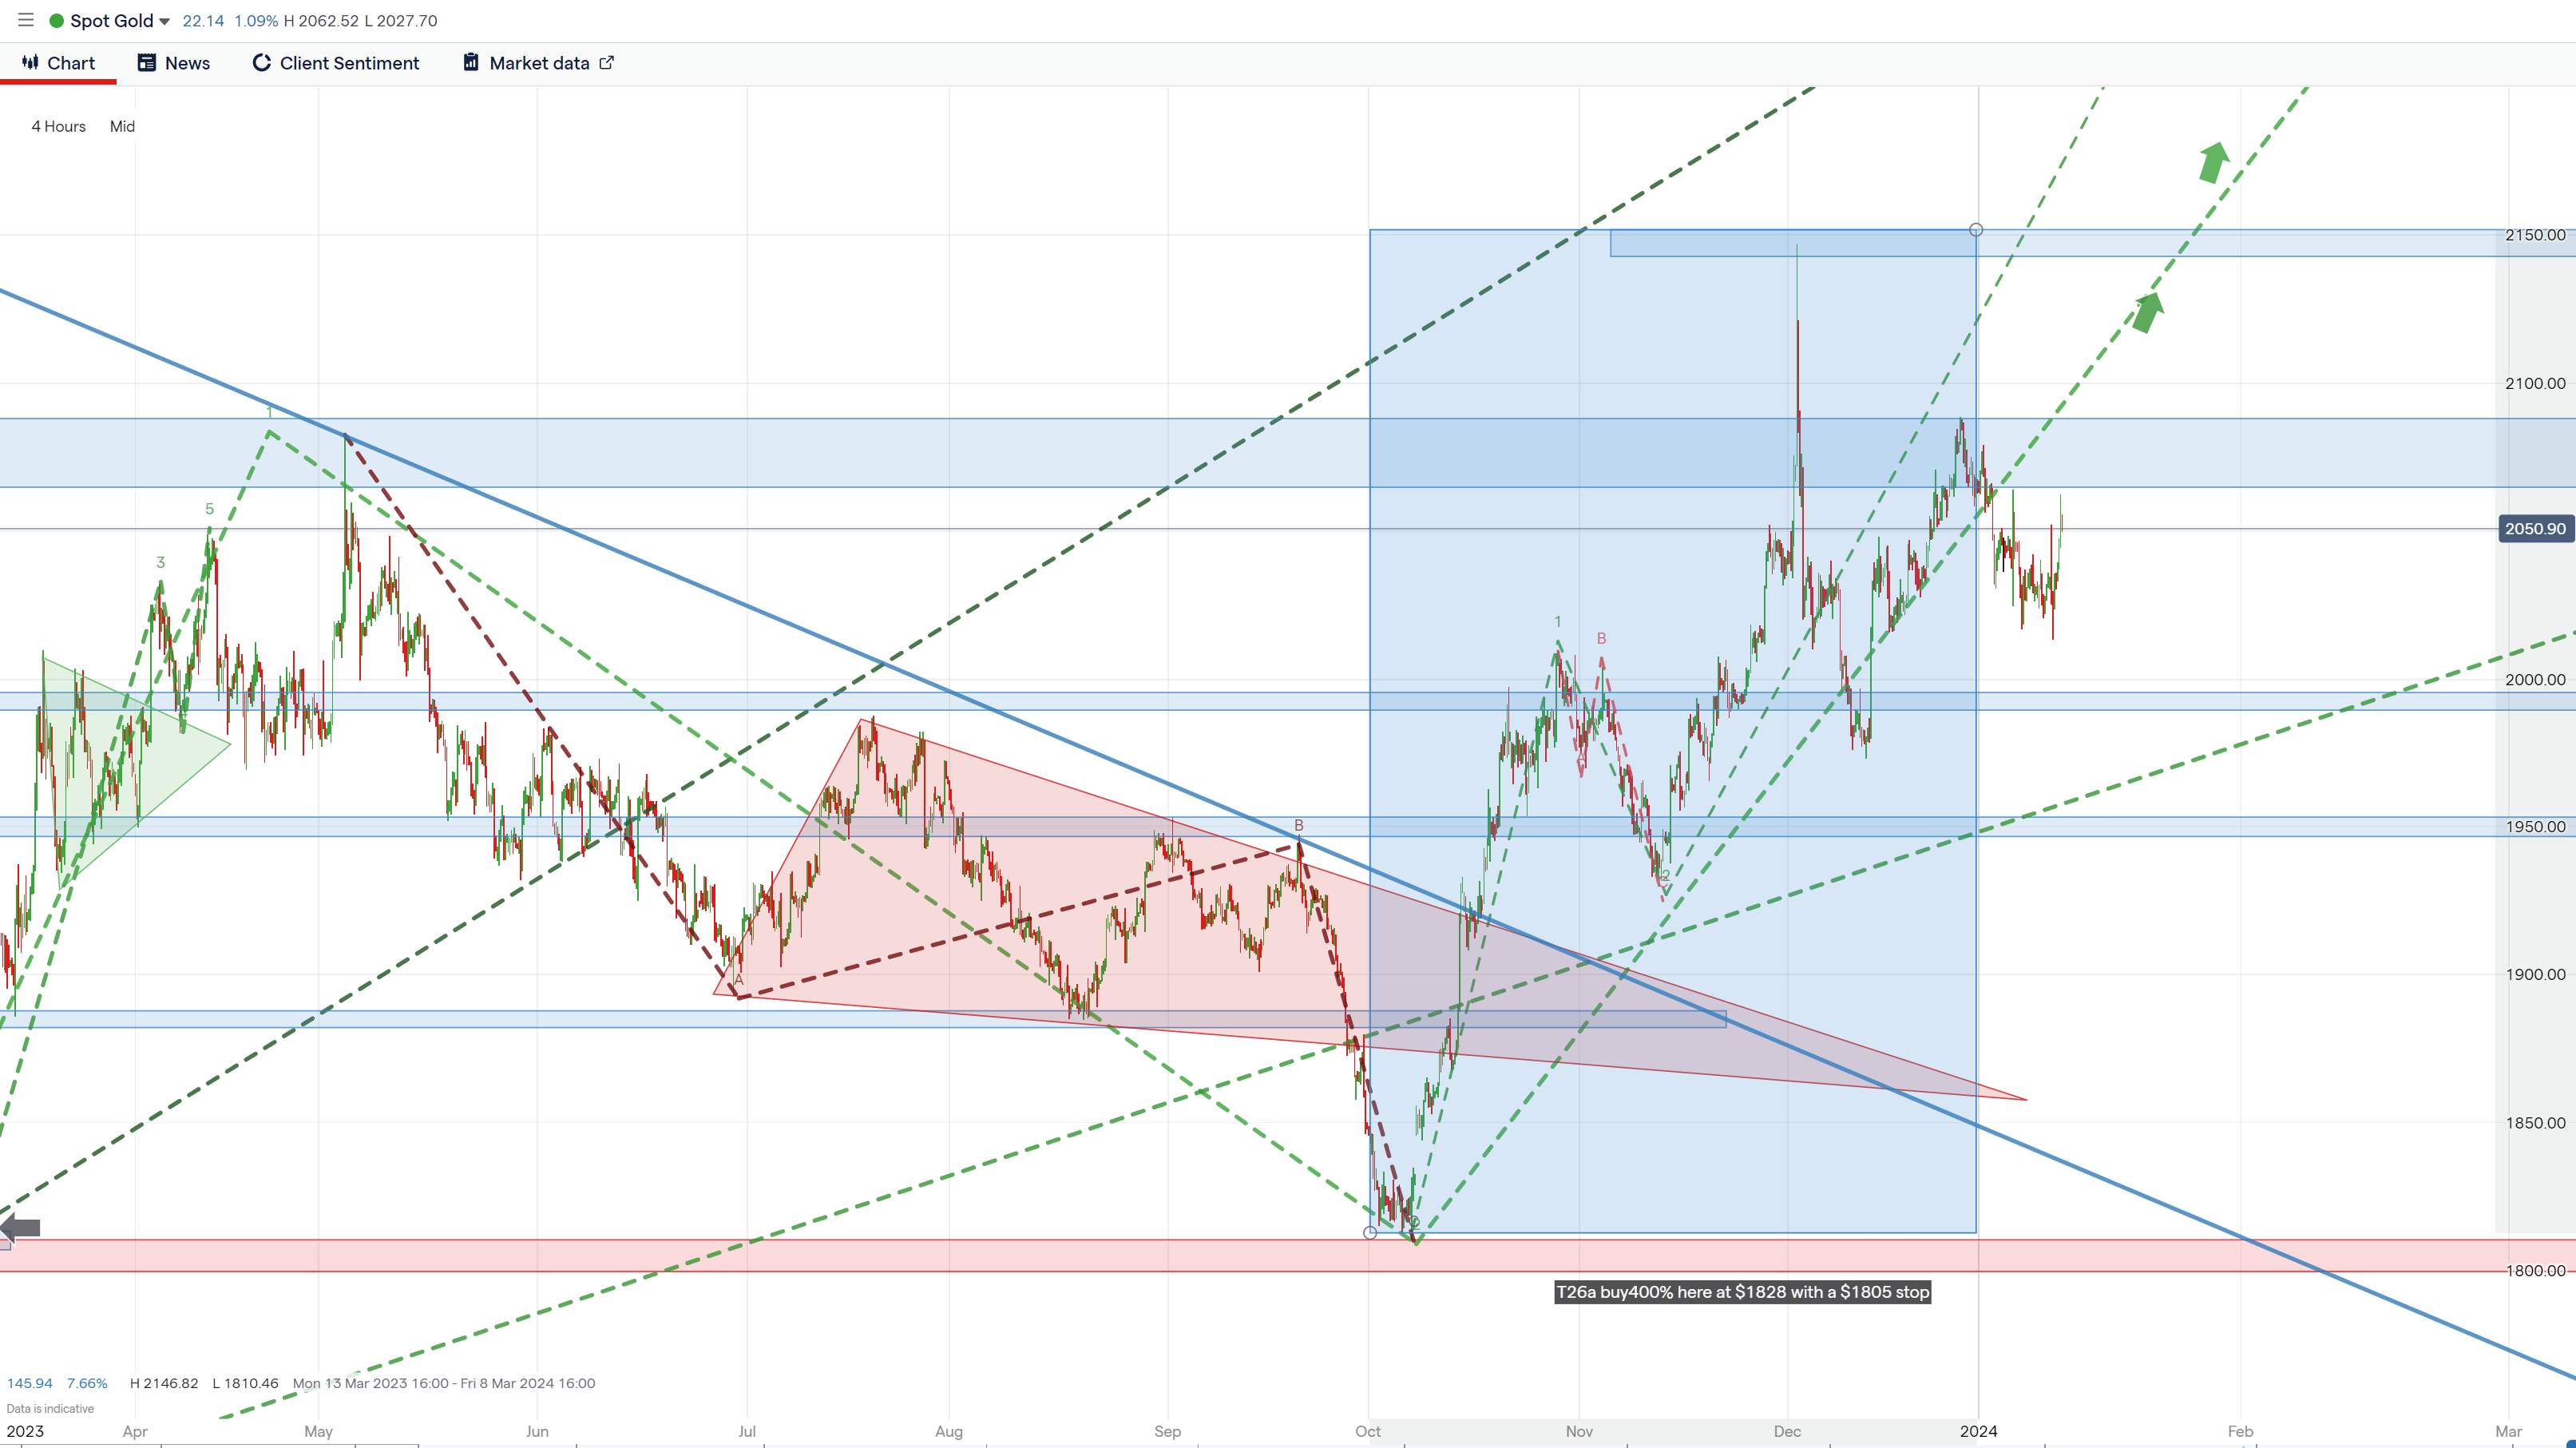Click the Client Sentiment circular icon
This screenshot has width=2576, height=1448.
pyautogui.click(x=261, y=63)
